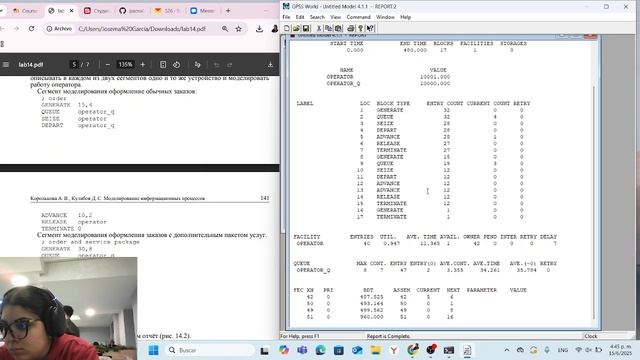
Task: Open the Command menu in GPSS World
Action: (x=359, y=17)
